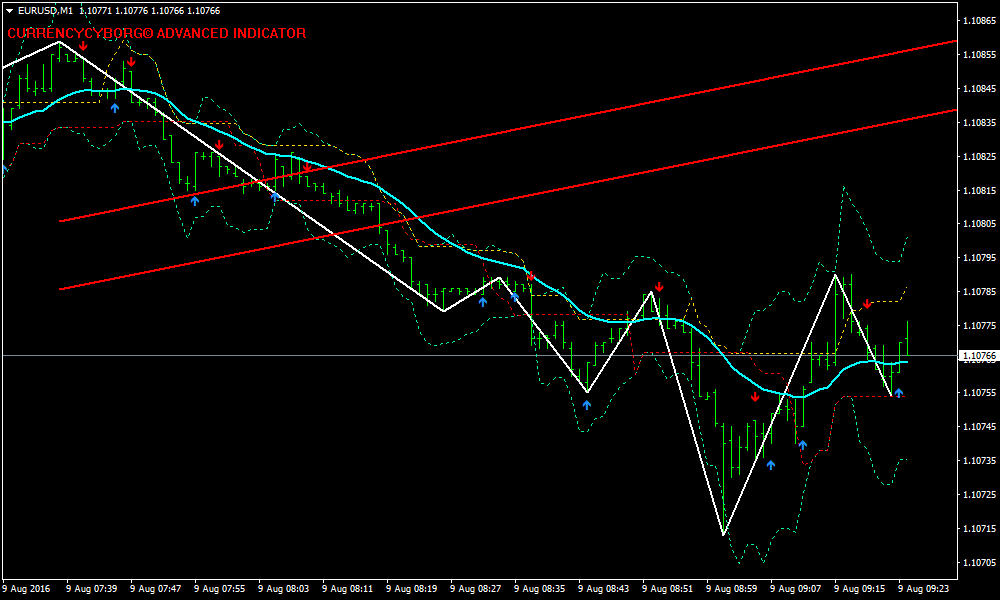
Task: Open the chart dropdown triangle beside EURUSD,M1
Action: pyautogui.click(x=9, y=10)
